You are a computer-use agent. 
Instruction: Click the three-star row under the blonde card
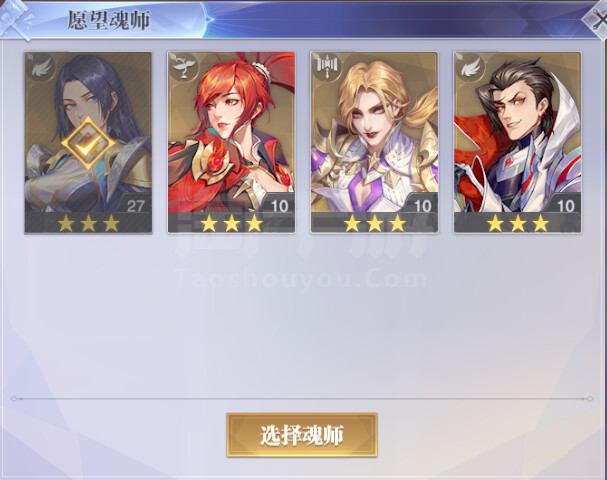point(374,223)
